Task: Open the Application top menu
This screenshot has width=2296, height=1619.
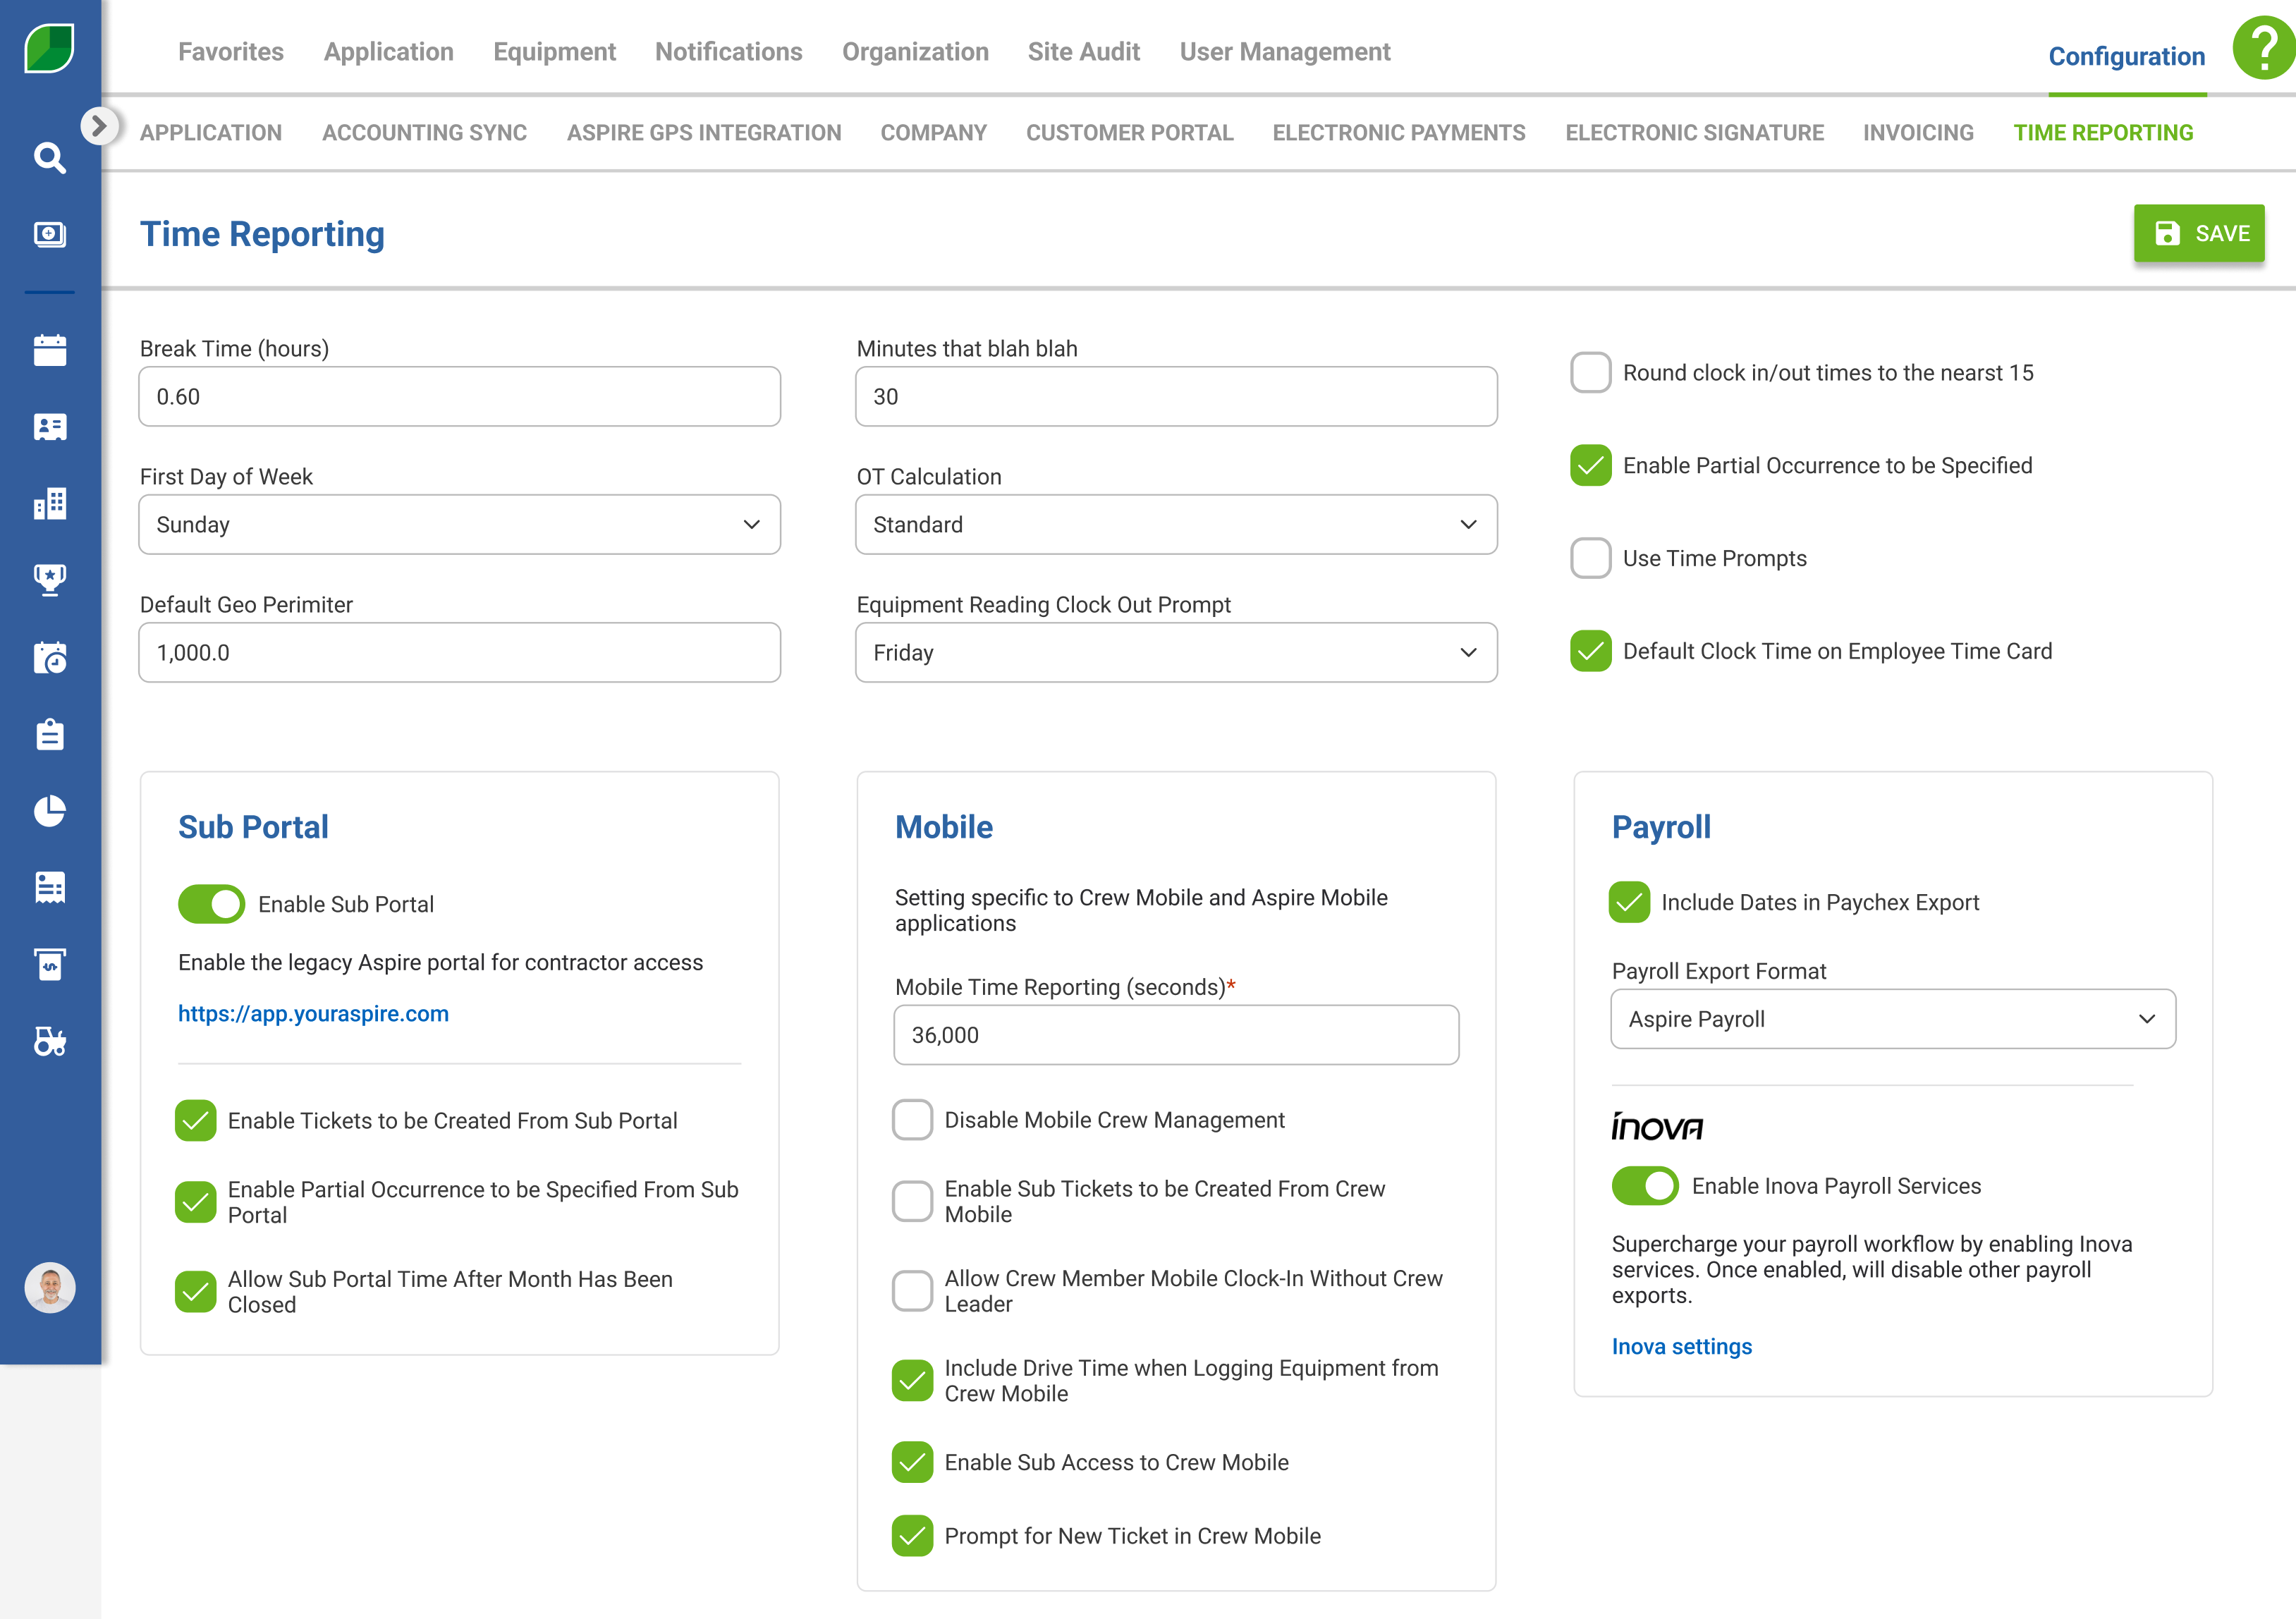Action: (389, 52)
